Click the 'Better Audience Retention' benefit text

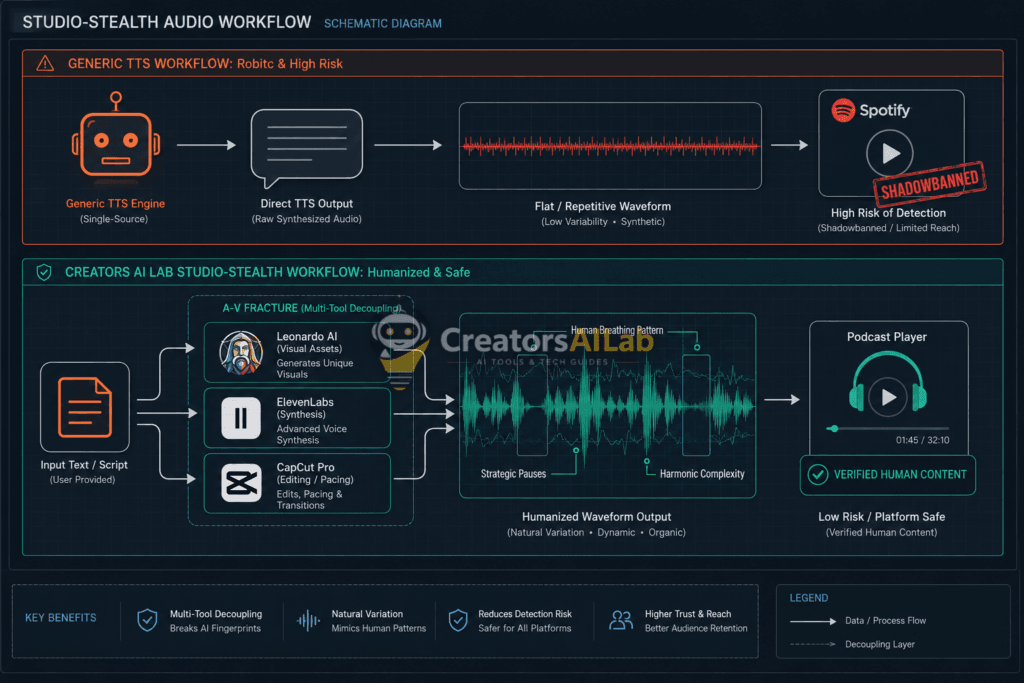click(696, 628)
